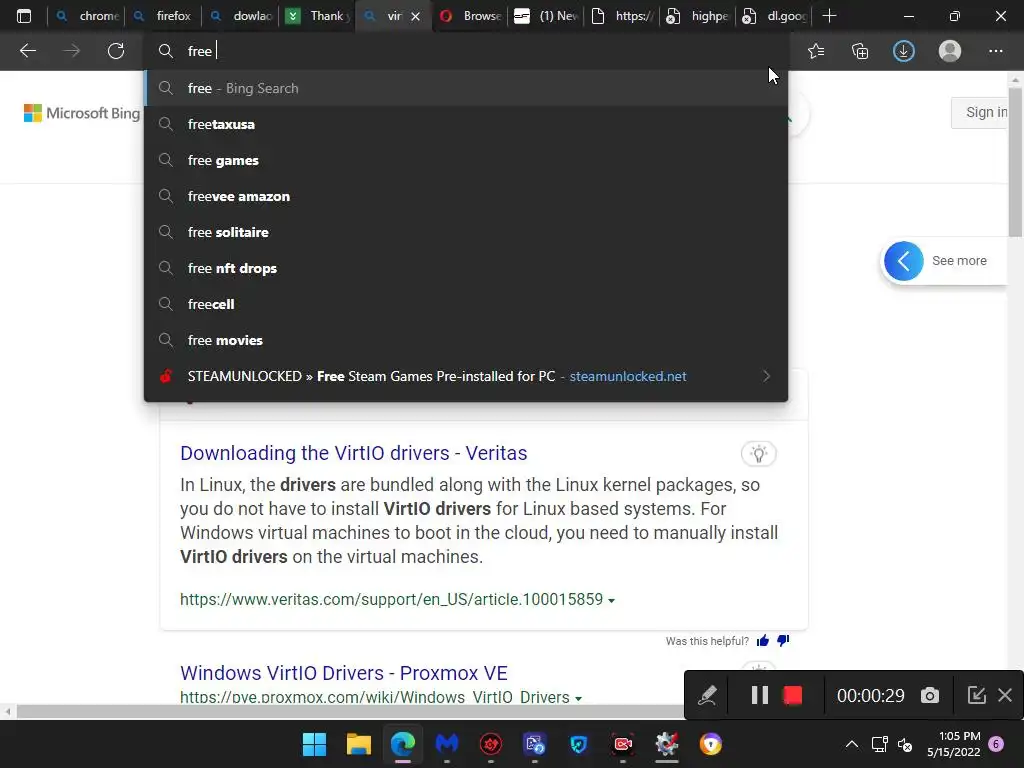Open the user profile avatar
This screenshot has width=1024, height=768.
click(x=950, y=51)
